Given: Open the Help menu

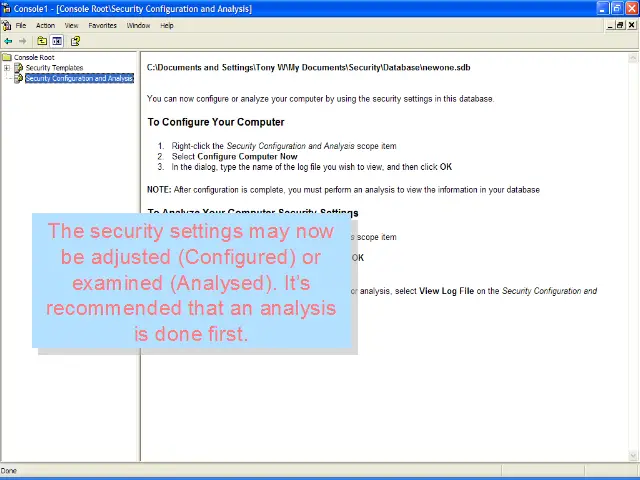Looking at the screenshot, I should point(166,25).
